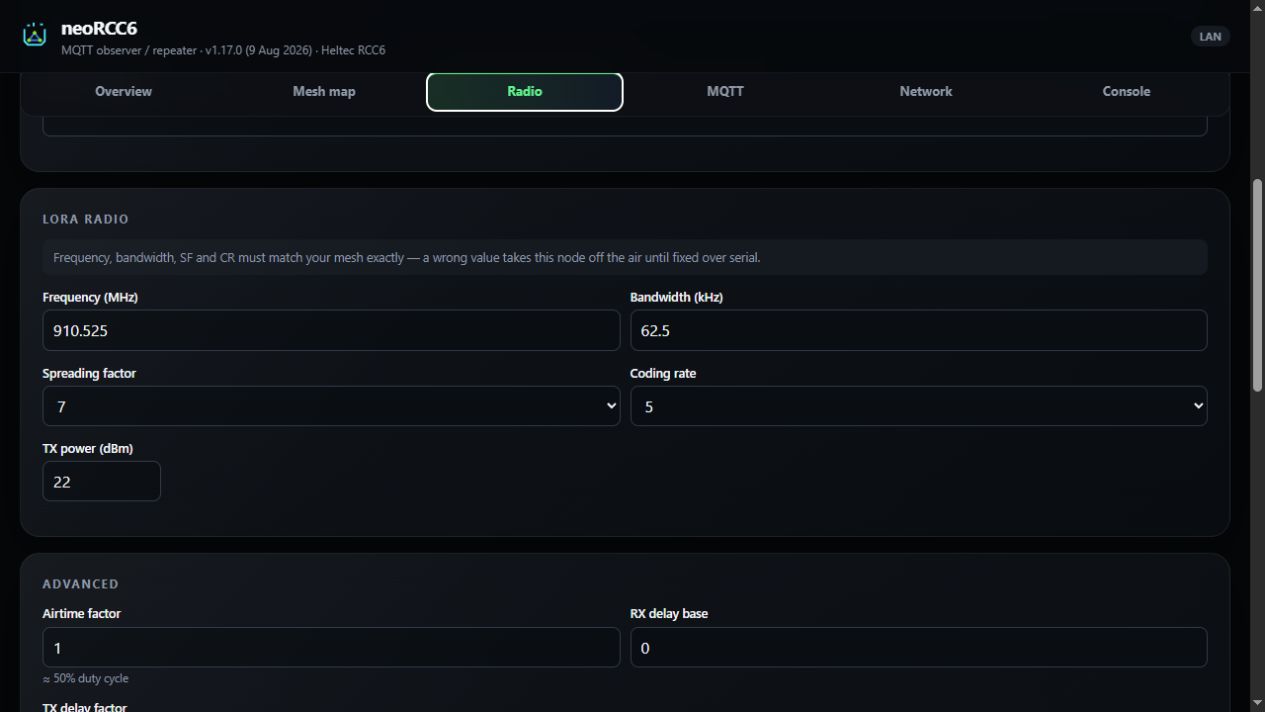The width and height of the screenshot is (1265, 712).
Task: Open the Overview tab
Action: [x=123, y=91]
